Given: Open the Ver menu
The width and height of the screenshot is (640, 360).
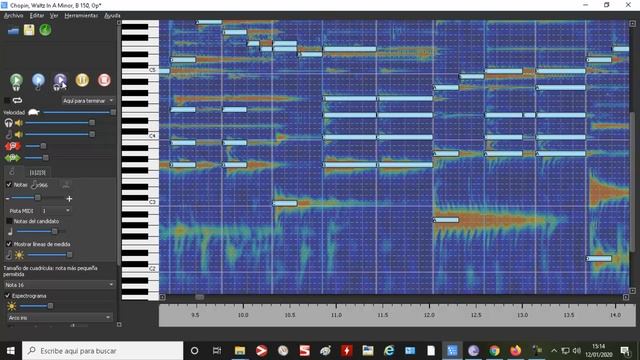Looking at the screenshot, I should pyautogui.click(x=54, y=16).
